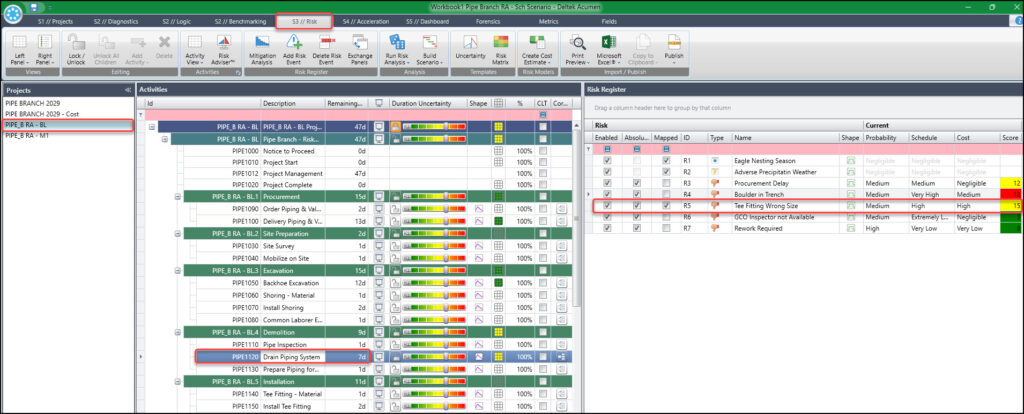Toggle Mapped checkbox for risk R5

(x=665, y=205)
